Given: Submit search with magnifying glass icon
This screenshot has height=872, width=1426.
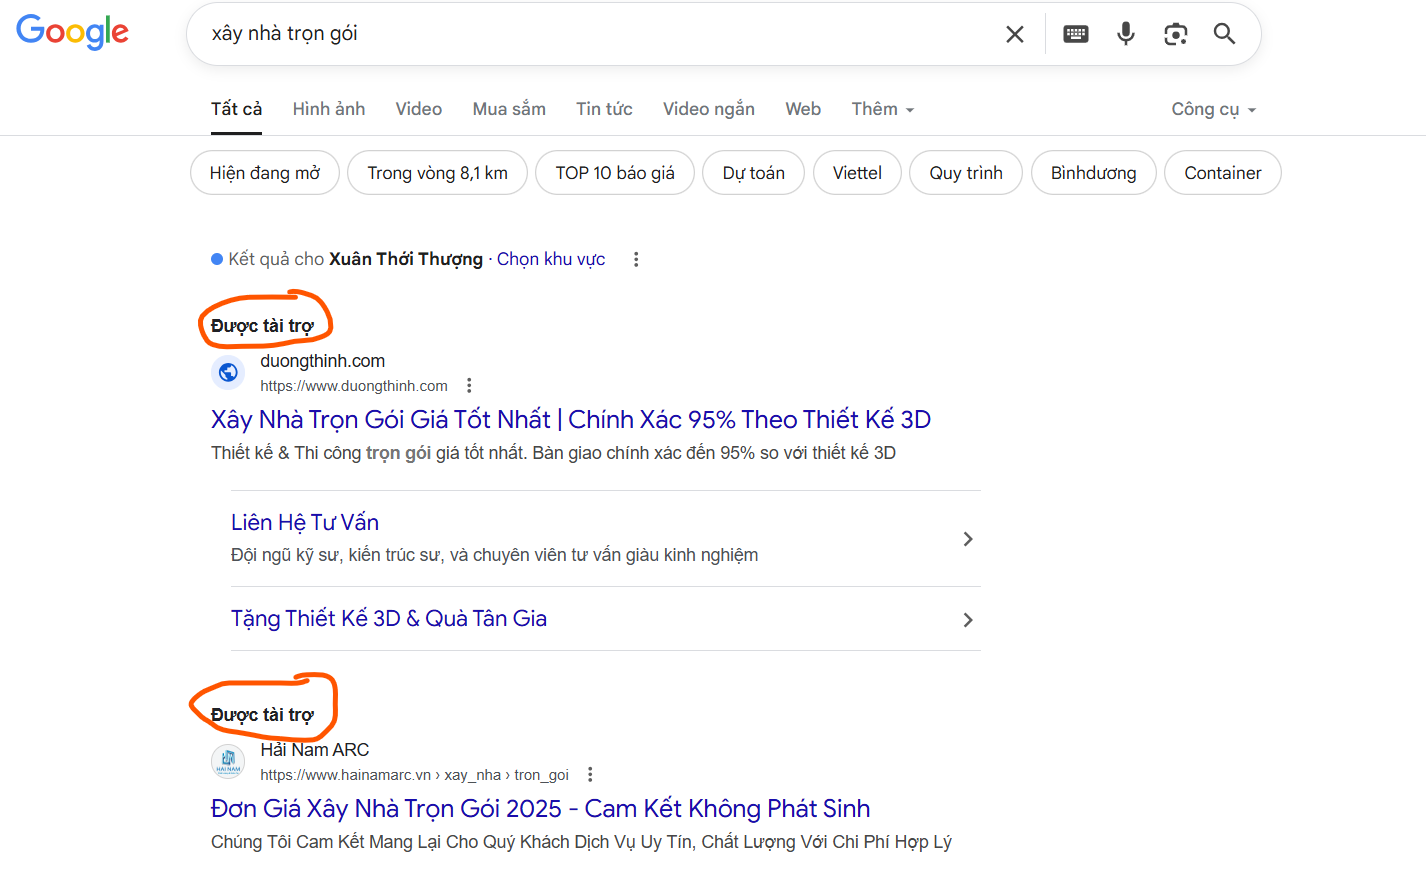Looking at the screenshot, I should tap(1224, 34).
